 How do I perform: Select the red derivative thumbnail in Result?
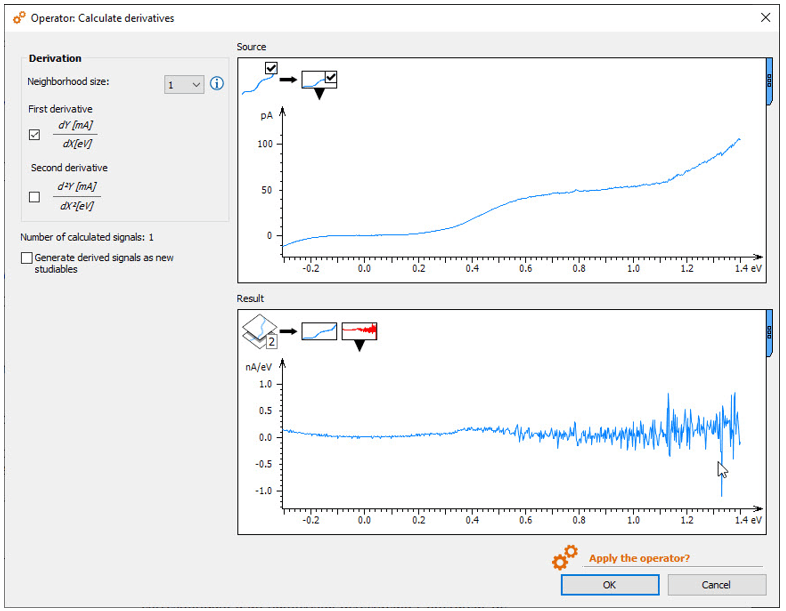359,331
